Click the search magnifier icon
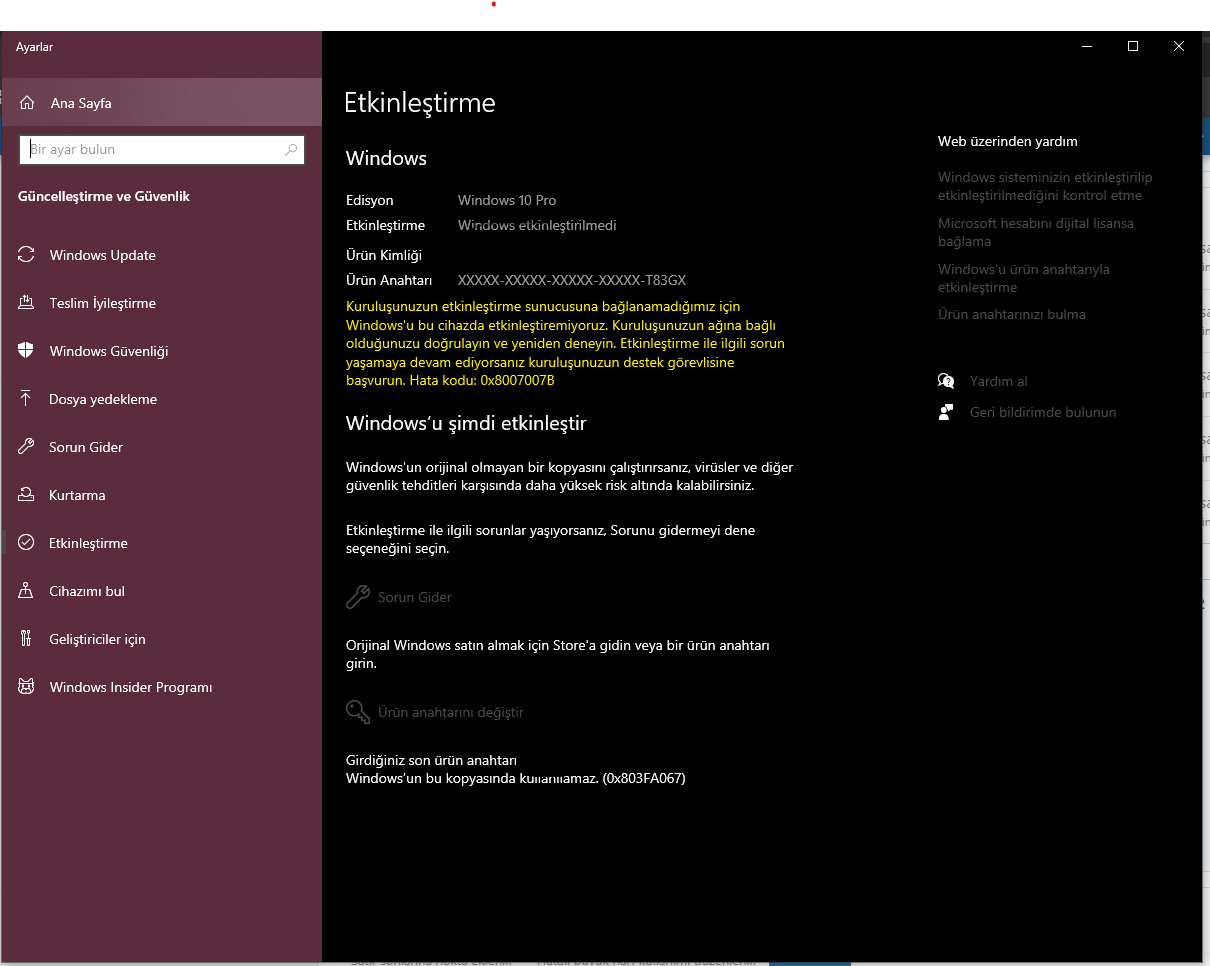Image resolution: width=1210 pixels, height=966 pixels. 291,150
